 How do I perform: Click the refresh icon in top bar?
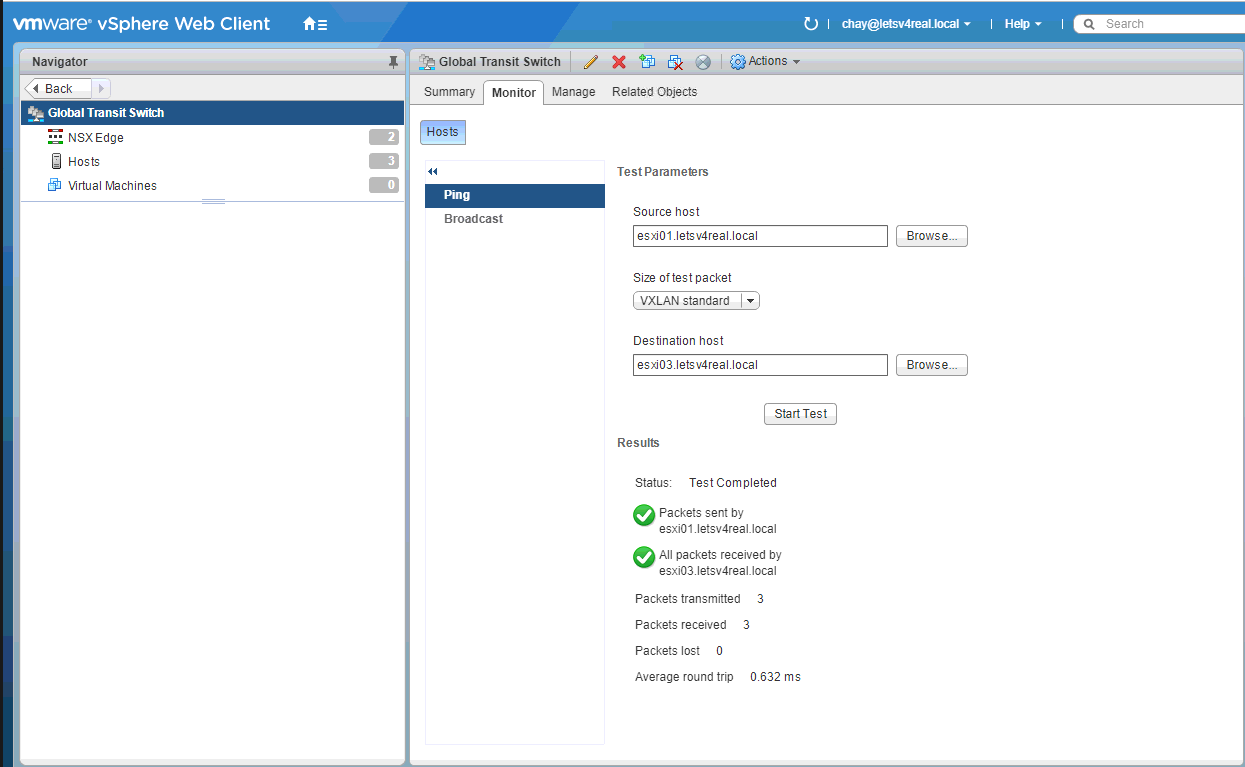[811, 24]
